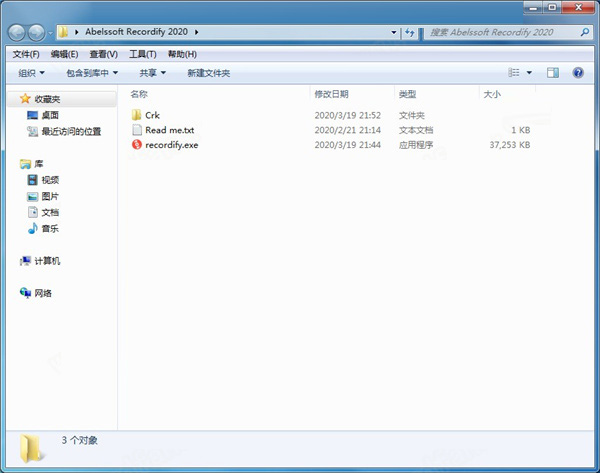Click the date 2020/3/19 21:44
Viewport: 600px width, 473px height.
347,145
